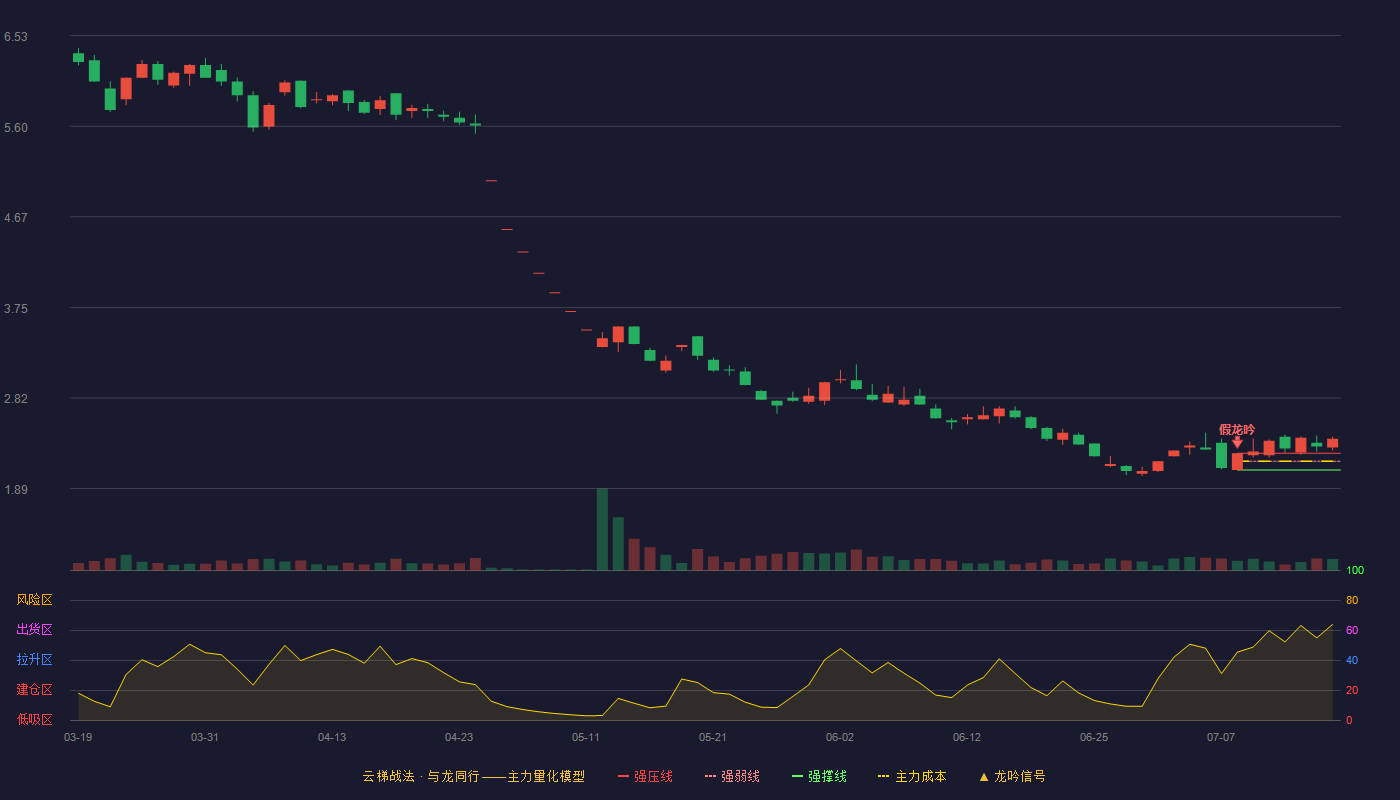This screenshot has width=1400, height=800.
Task: Click the 06-12 date label
Action: pyautogui.click(x=967, y=737)
